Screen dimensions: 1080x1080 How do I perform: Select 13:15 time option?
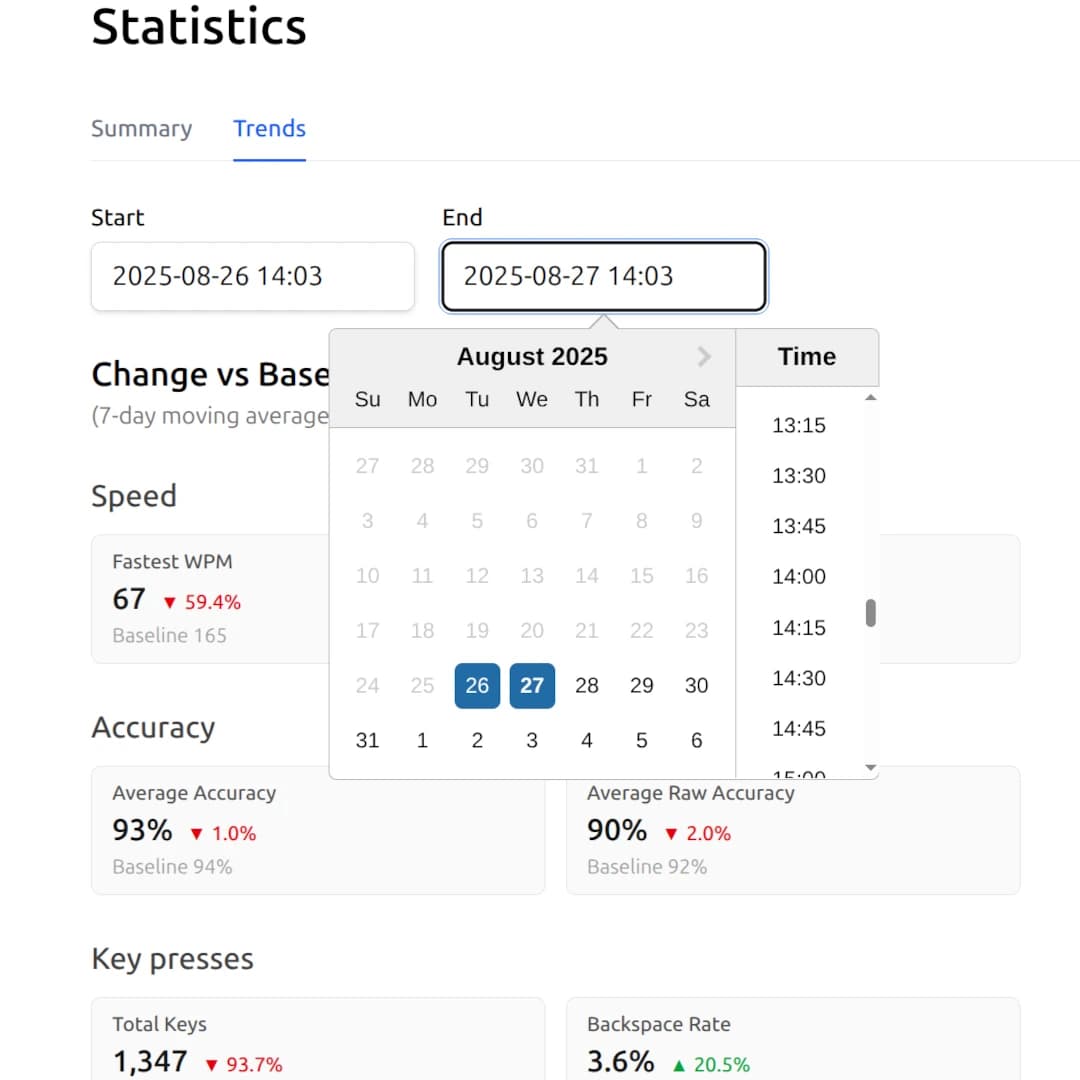(799, 426)
